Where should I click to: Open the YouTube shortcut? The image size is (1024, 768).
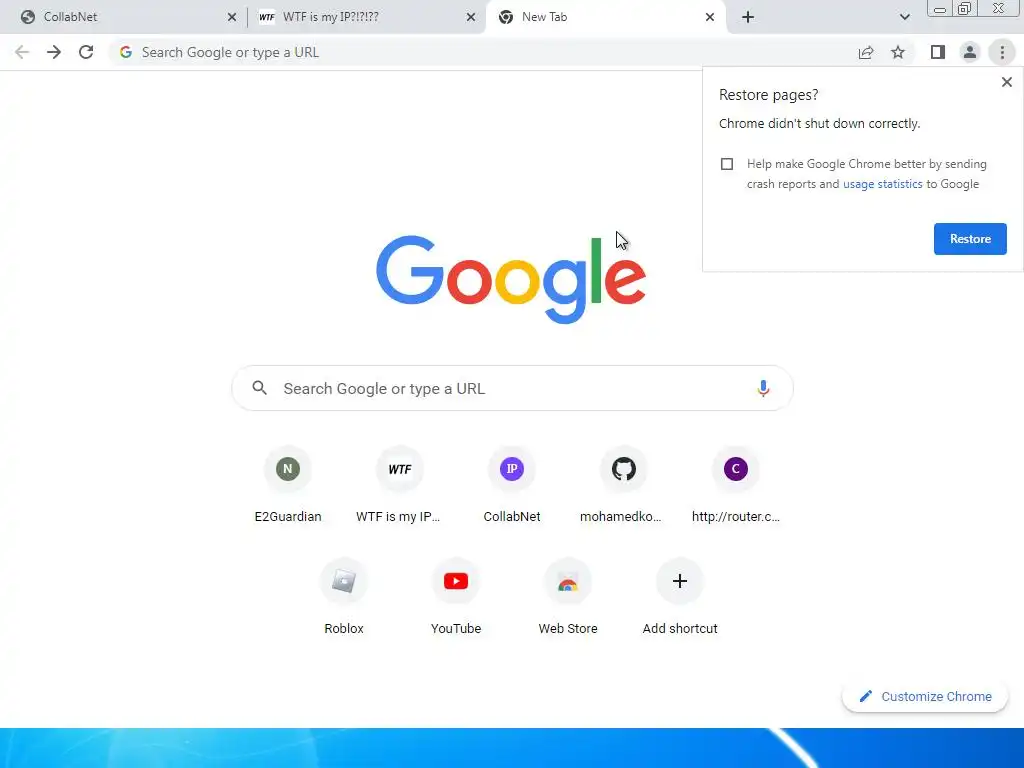[x=456, y=598]
